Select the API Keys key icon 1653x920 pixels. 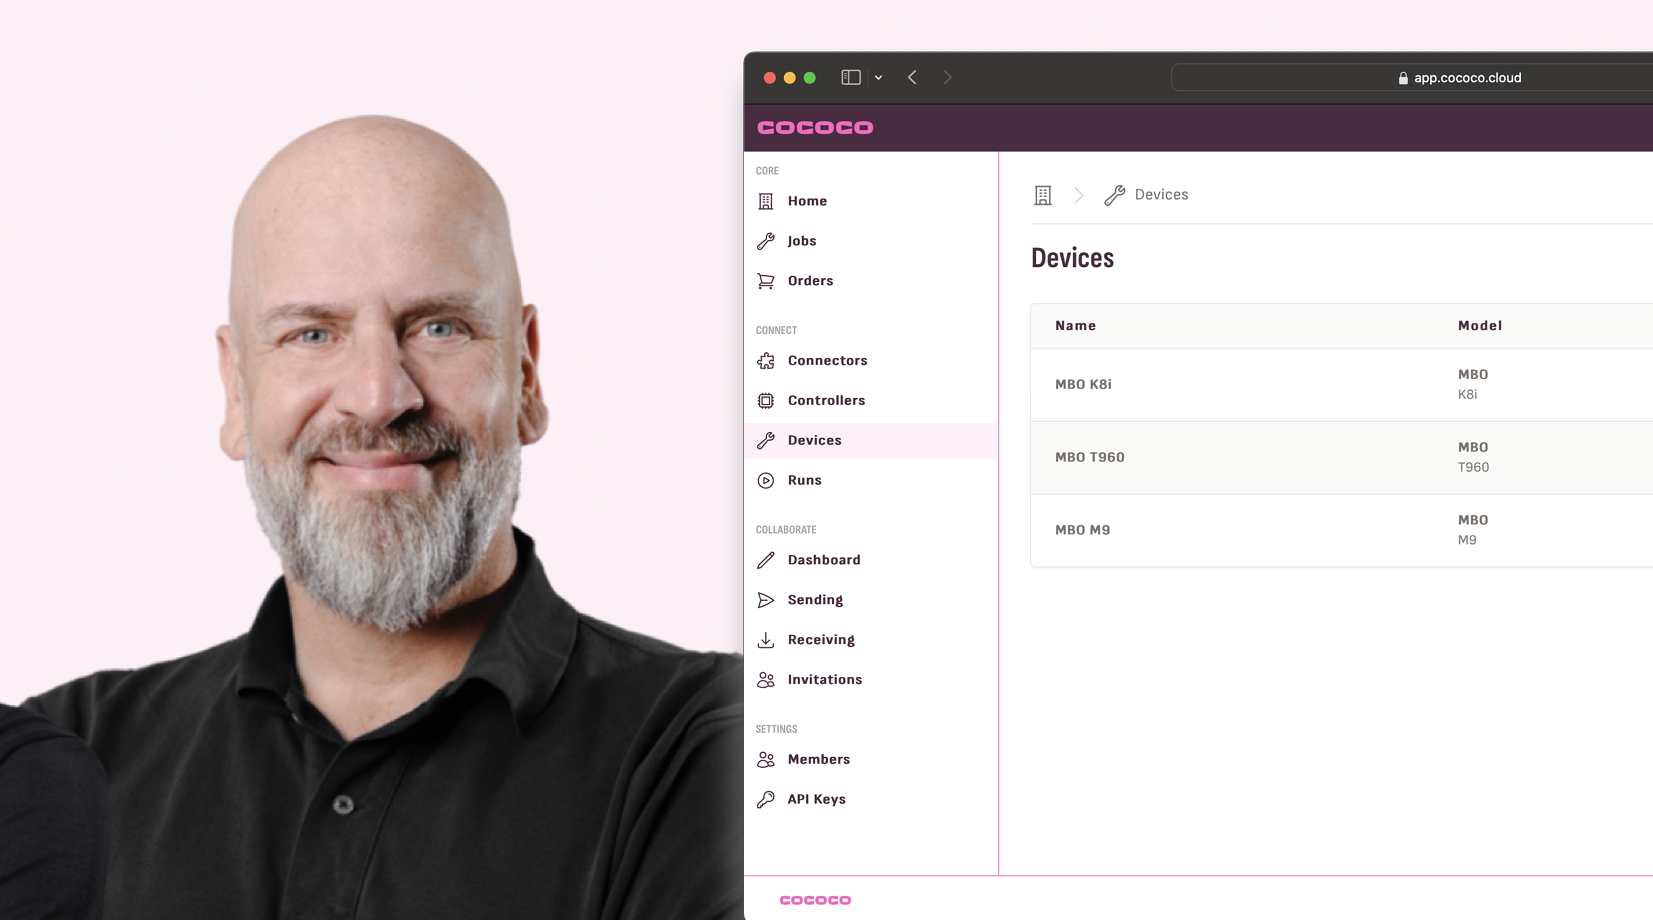(765, 798)
